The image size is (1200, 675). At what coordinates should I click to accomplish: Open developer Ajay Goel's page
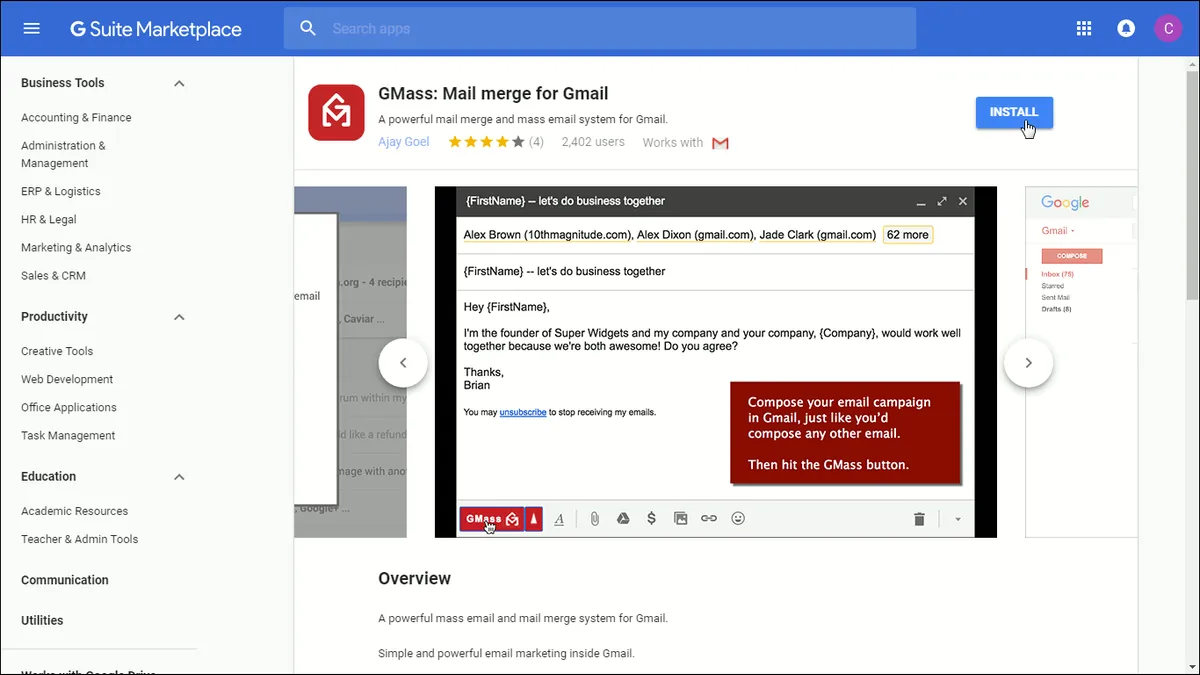(x=404, y=142)
